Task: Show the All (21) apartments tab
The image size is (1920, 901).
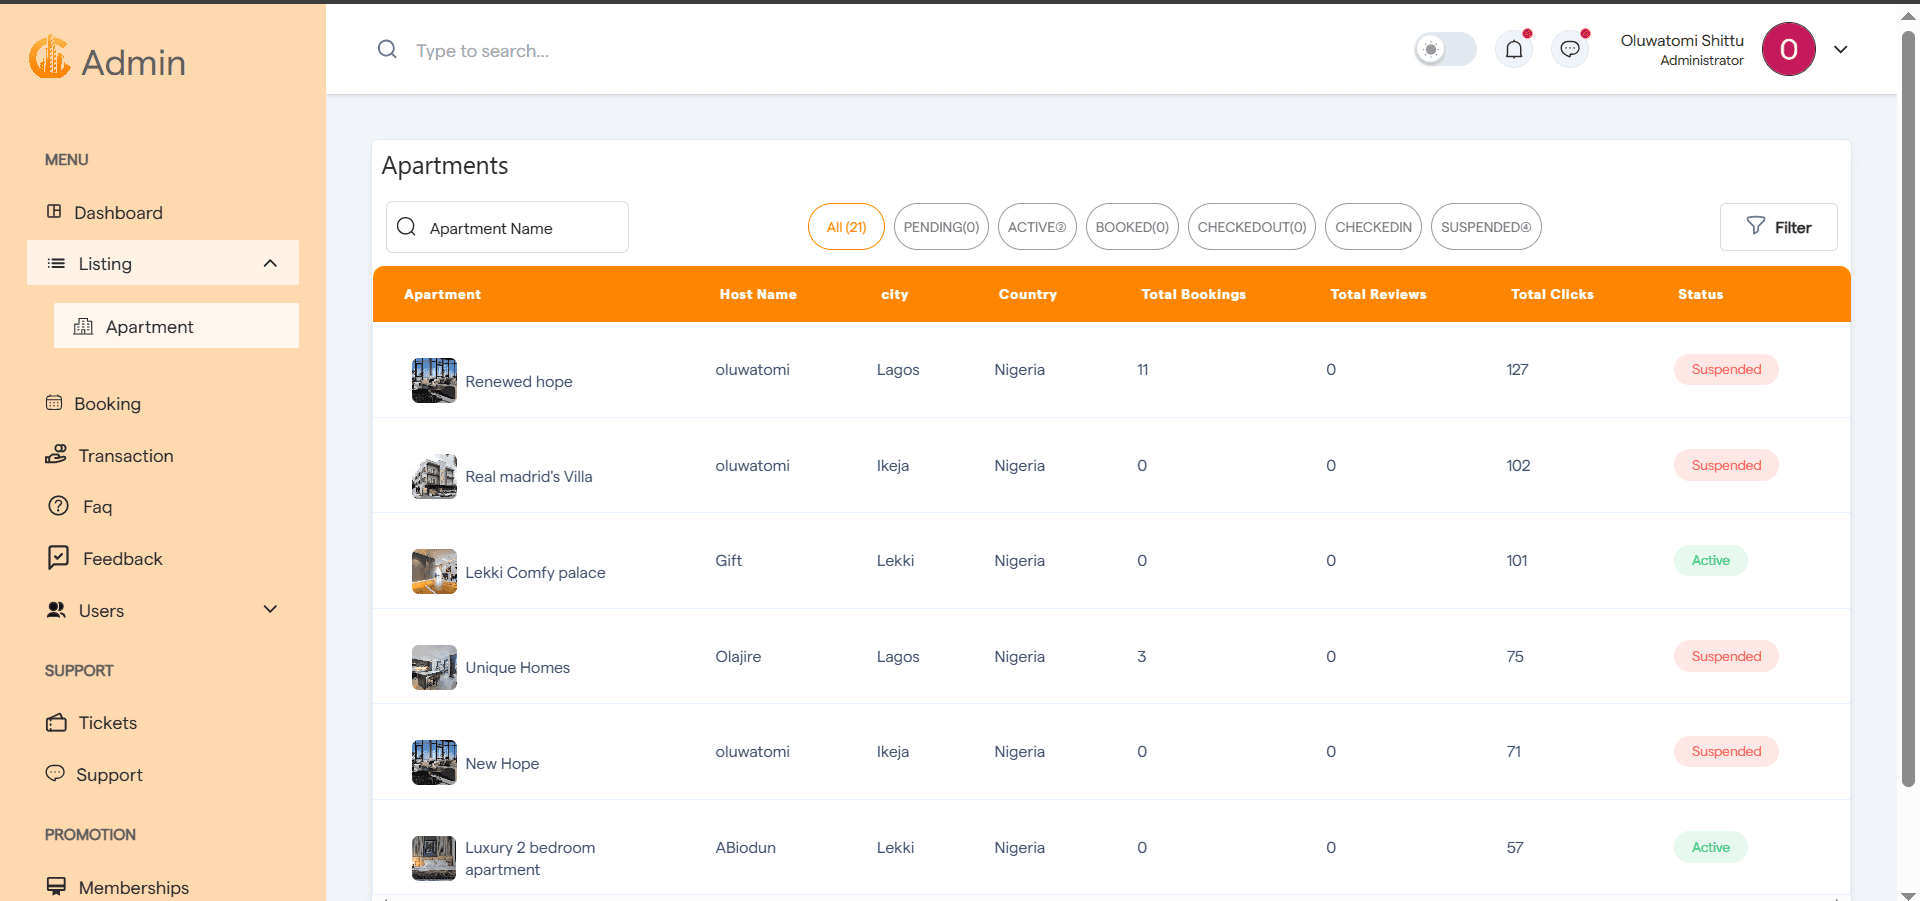Action: click(846, 227)
